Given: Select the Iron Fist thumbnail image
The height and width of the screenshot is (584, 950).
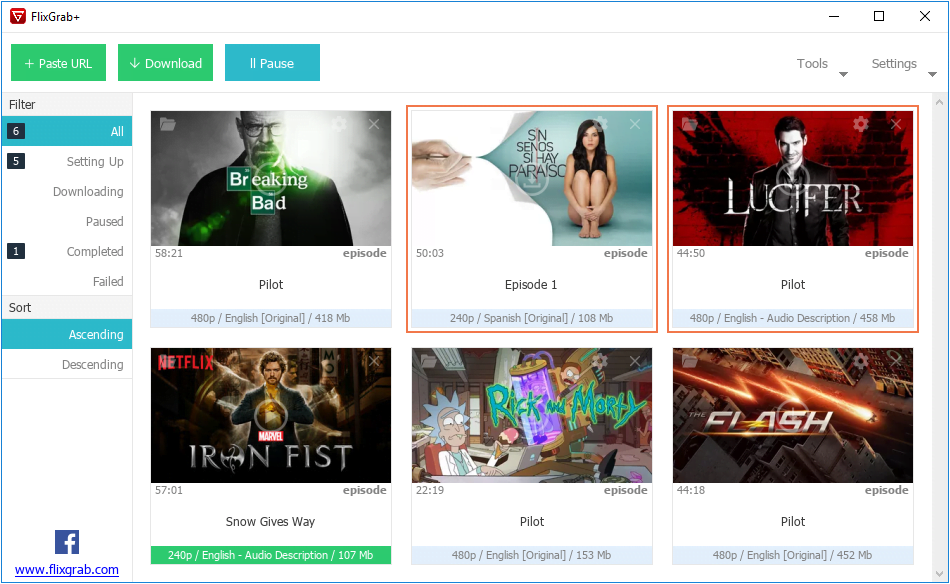Looking at the screenshot, I should click(271, 415).
